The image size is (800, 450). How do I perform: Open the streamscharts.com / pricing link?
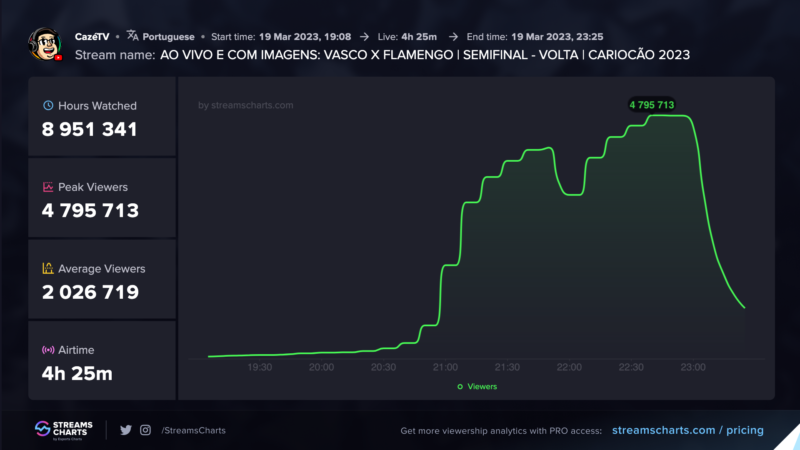click(687, 430)
